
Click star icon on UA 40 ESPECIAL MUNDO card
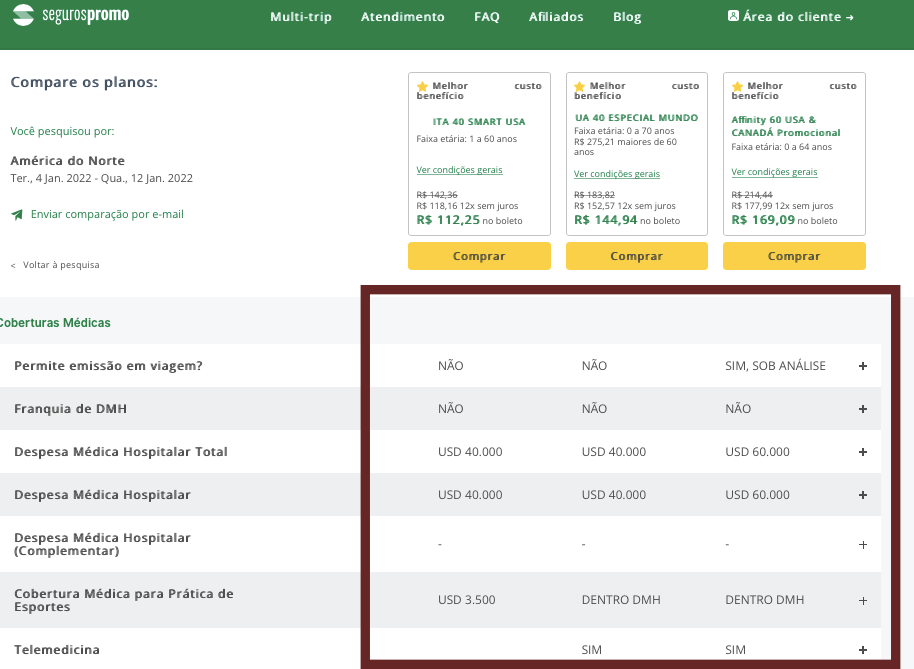[x=580, y=87]
